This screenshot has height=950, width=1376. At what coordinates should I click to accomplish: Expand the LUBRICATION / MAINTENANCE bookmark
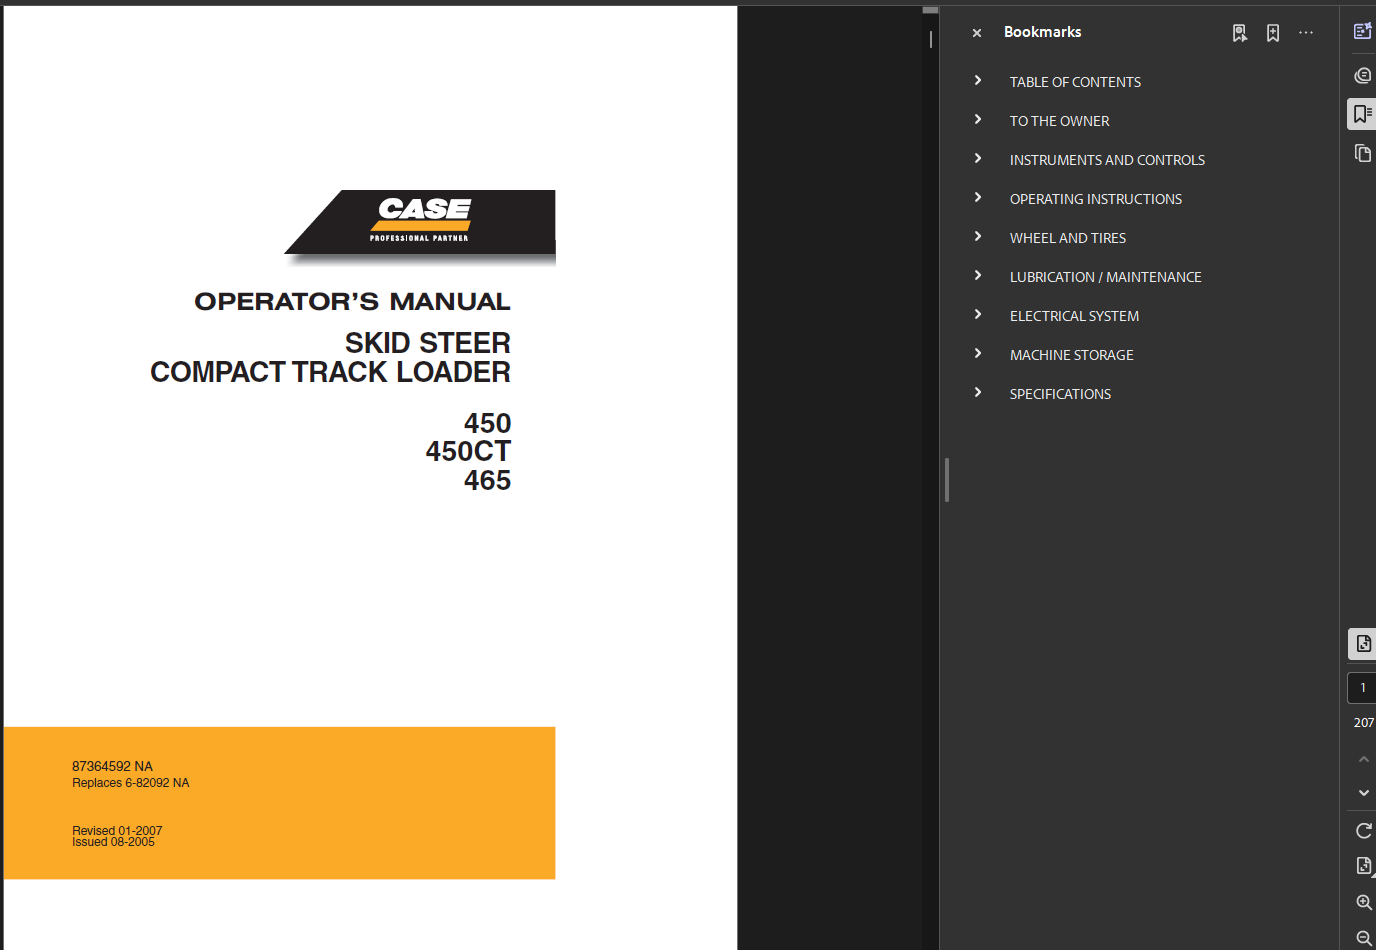[978, 275]
